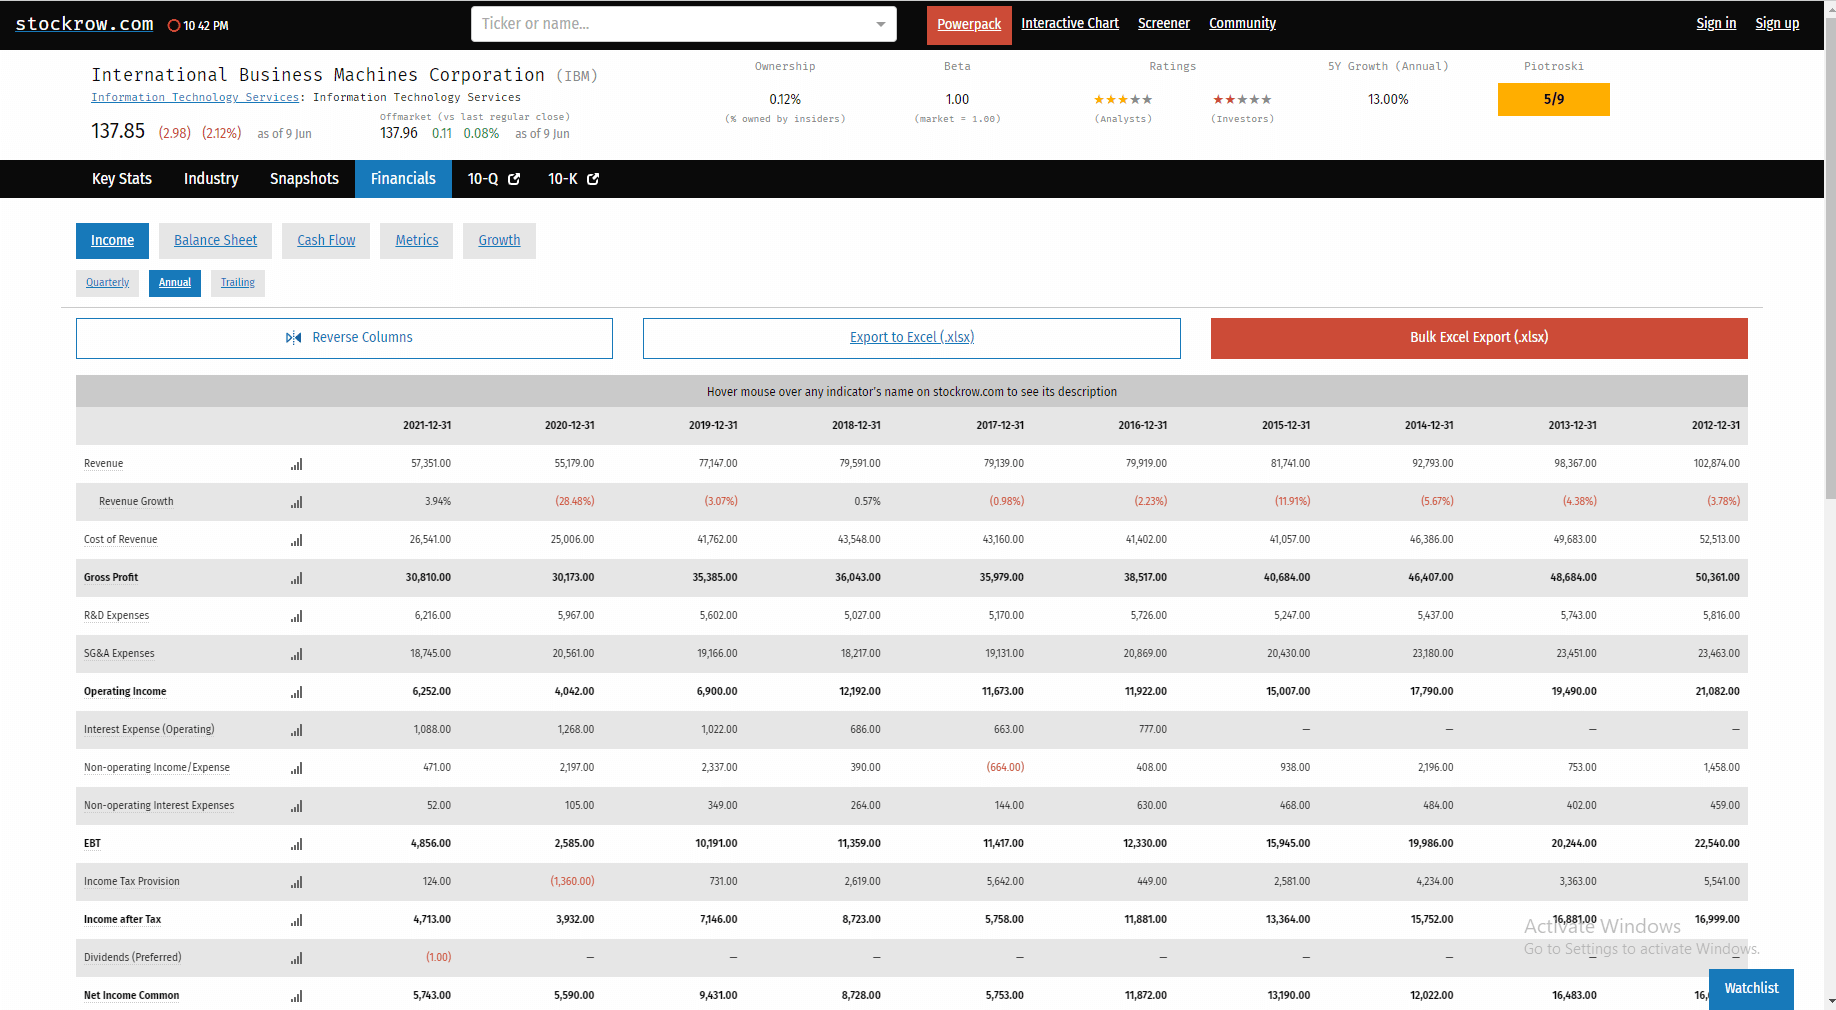Open the Screener menu item
This screenshot has height=1010, width=1836.
click(1164, 23)
